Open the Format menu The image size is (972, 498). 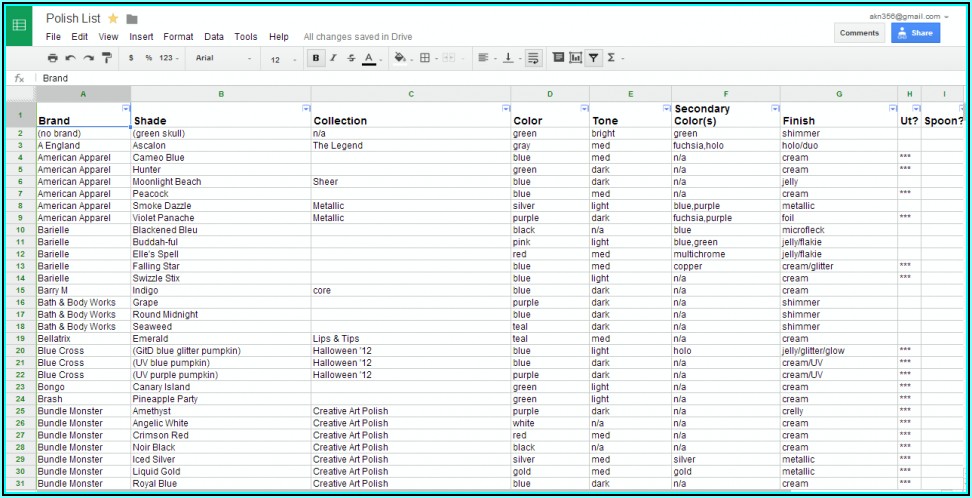[178, 37]
